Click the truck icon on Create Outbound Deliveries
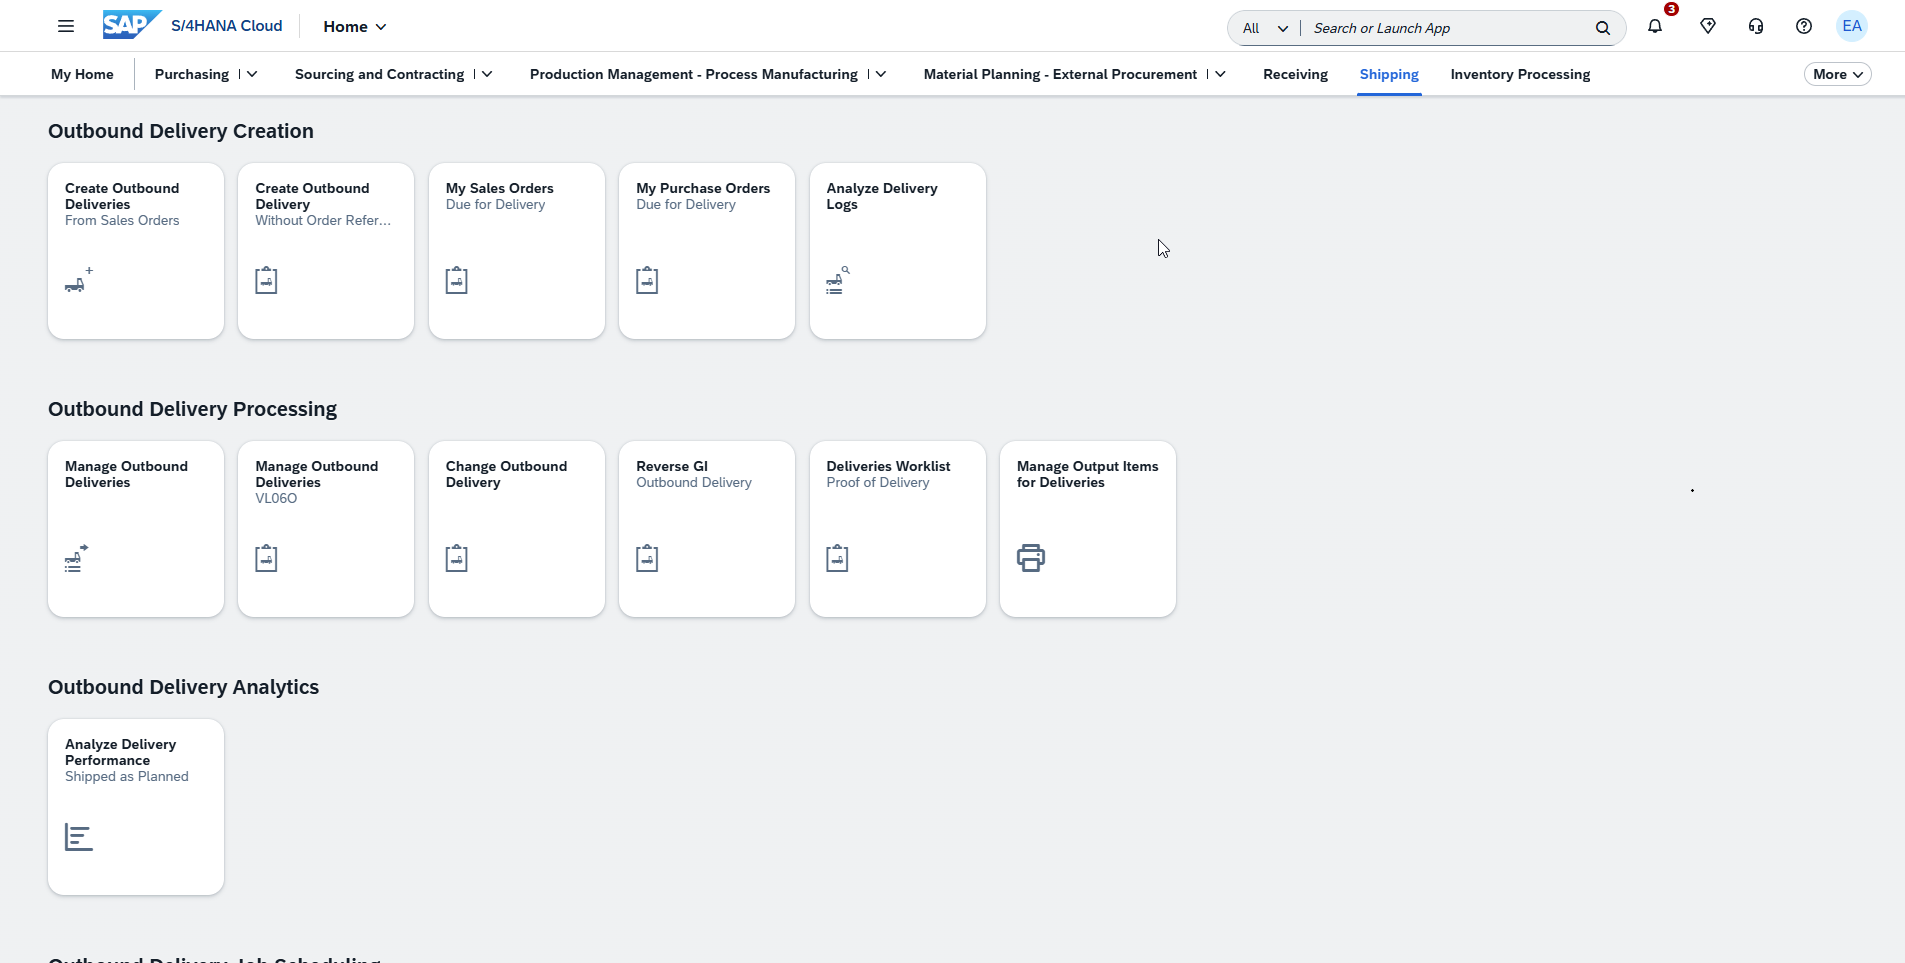The height and width of the screenshot is (963, 1905). (78, 283)
